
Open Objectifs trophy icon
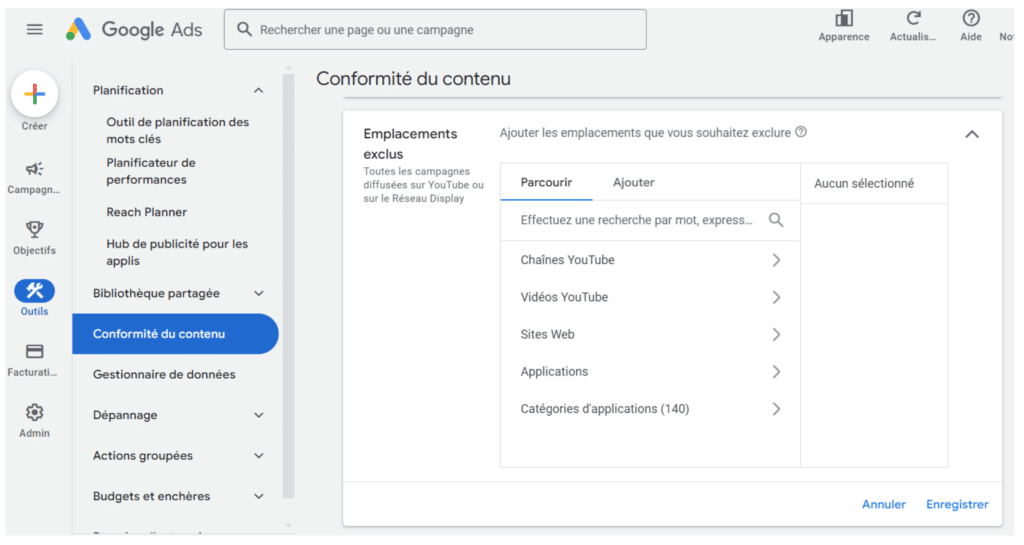pyautogui.click(x=35, y=230)
